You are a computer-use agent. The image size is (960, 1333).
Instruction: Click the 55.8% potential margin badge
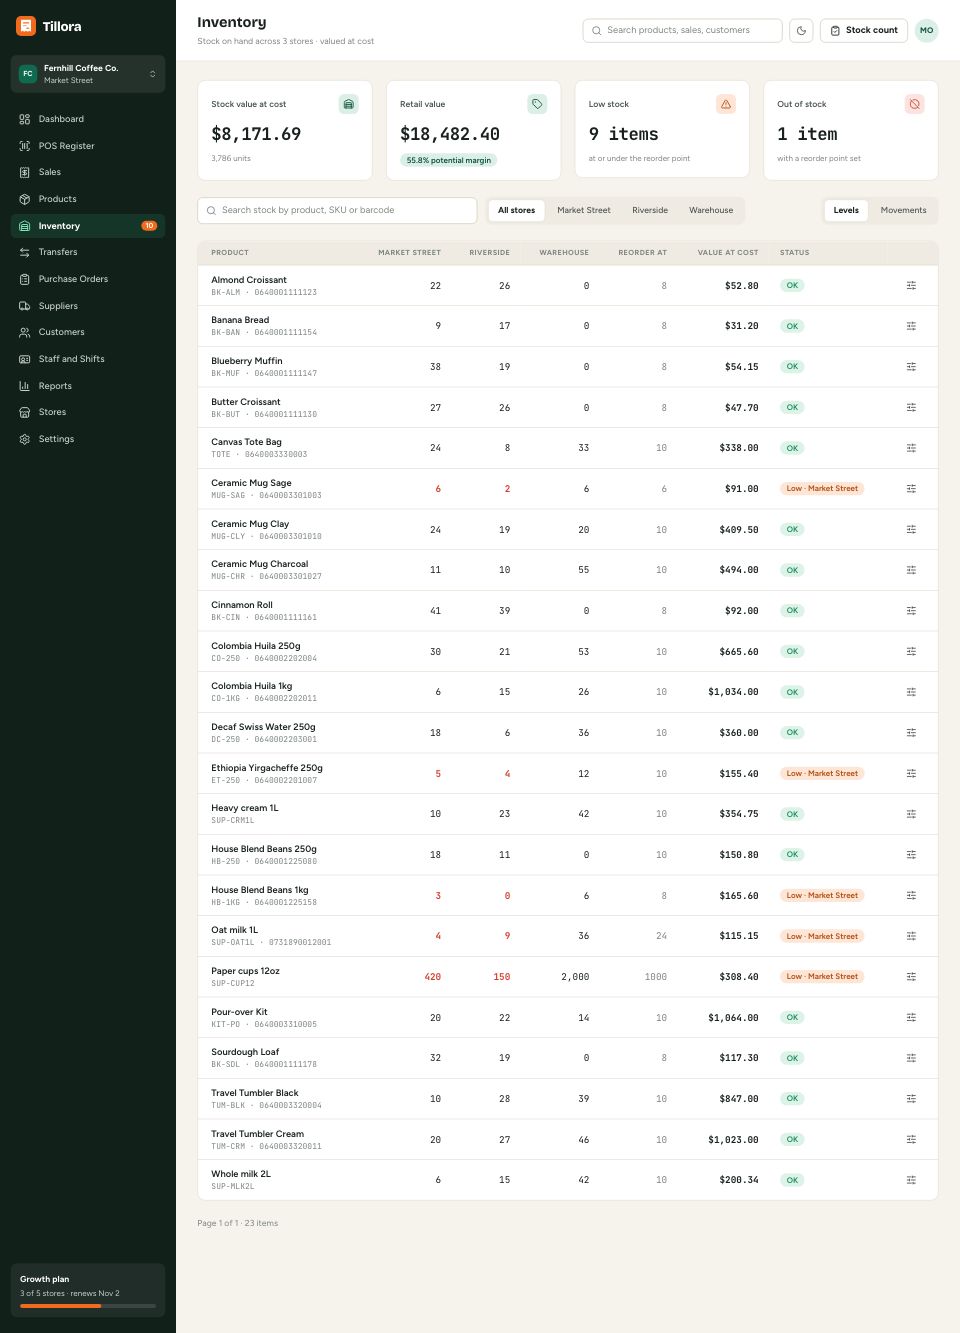pyautogui.click(x=449, y=160)
